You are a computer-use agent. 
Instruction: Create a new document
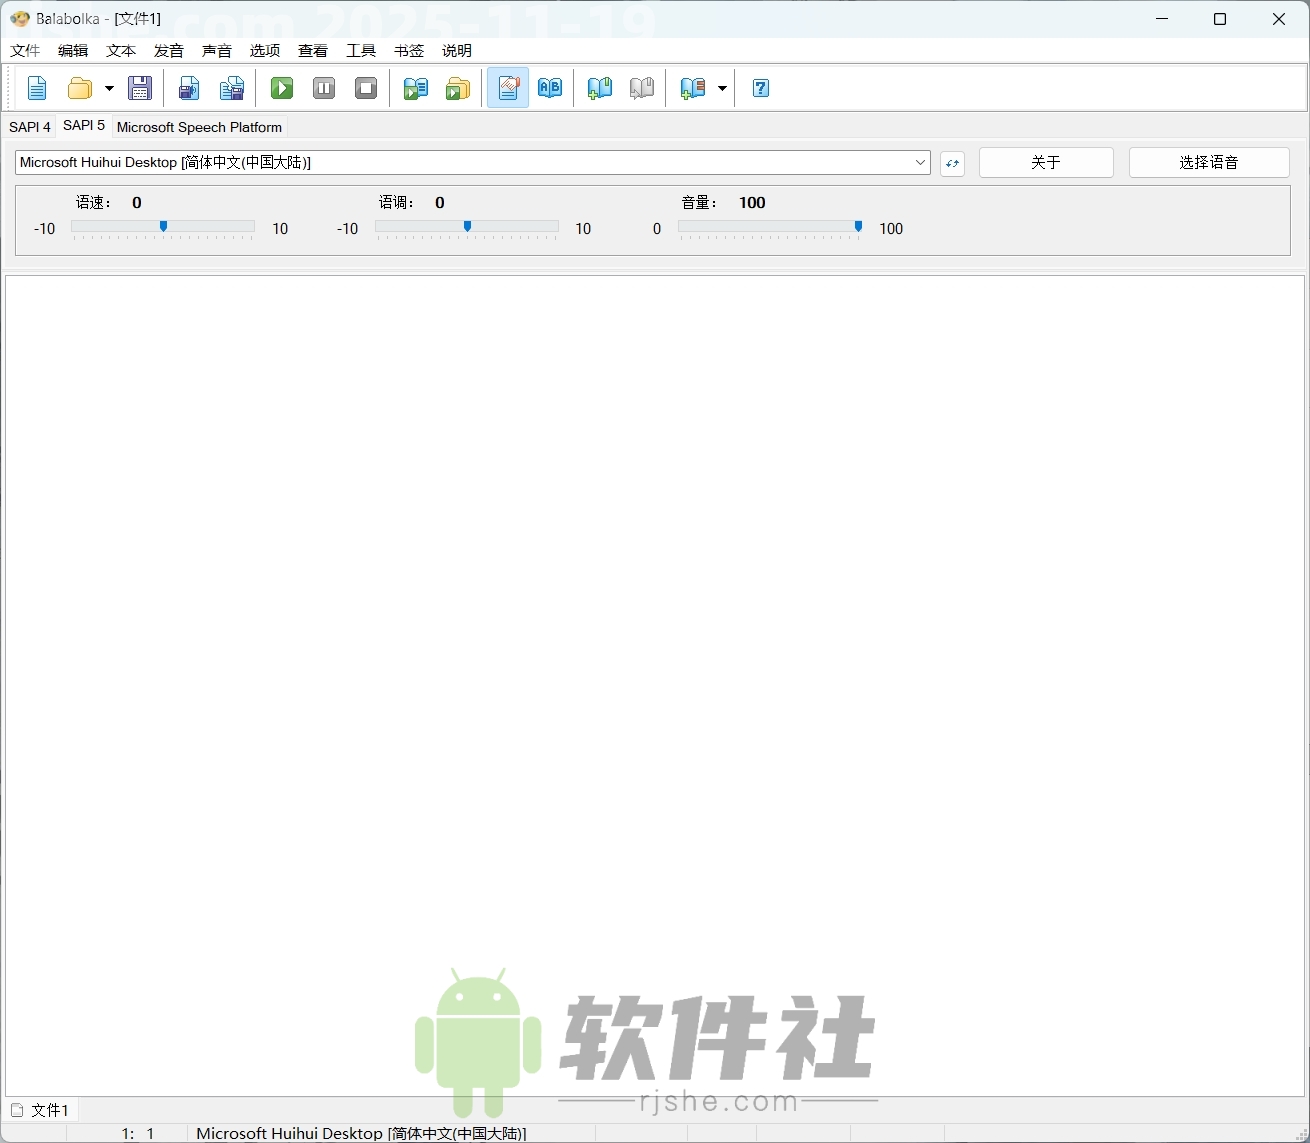click(37, 88)
